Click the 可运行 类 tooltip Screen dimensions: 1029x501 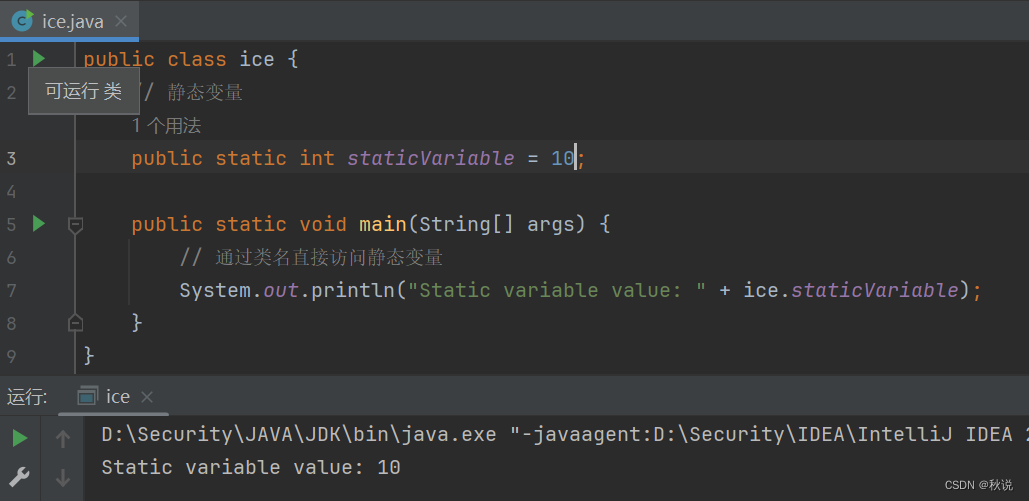(x=83, y=91)
